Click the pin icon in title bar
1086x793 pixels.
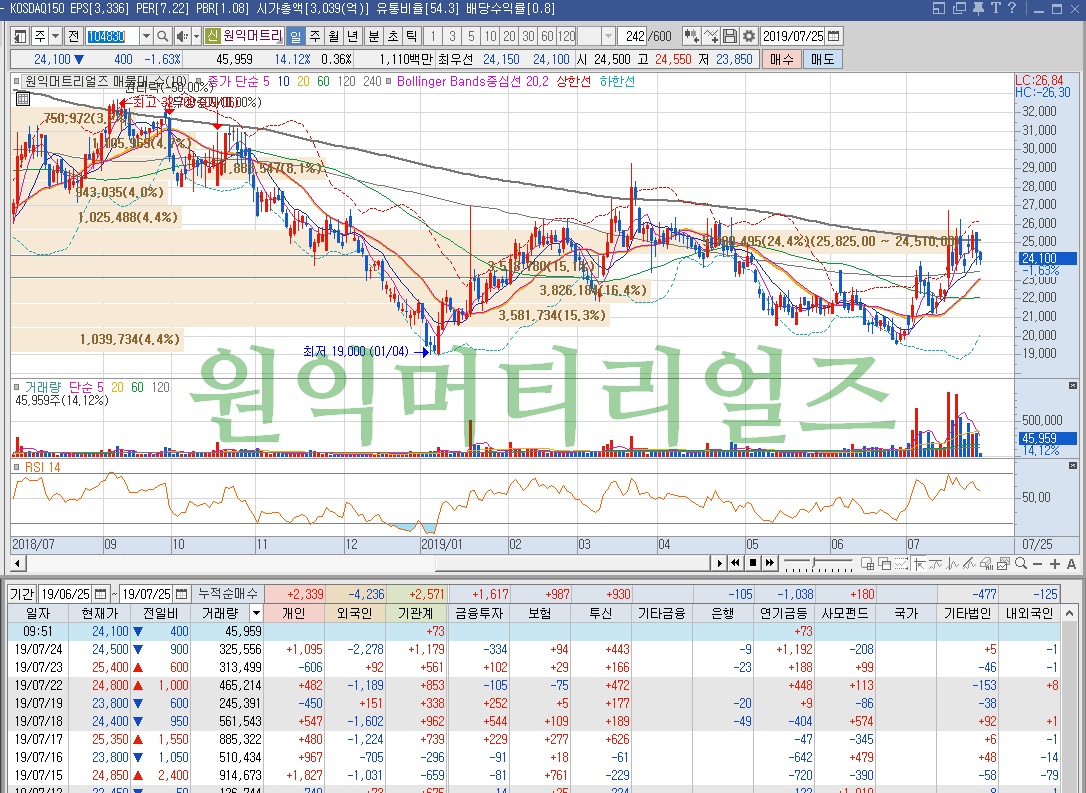[978, 8]
